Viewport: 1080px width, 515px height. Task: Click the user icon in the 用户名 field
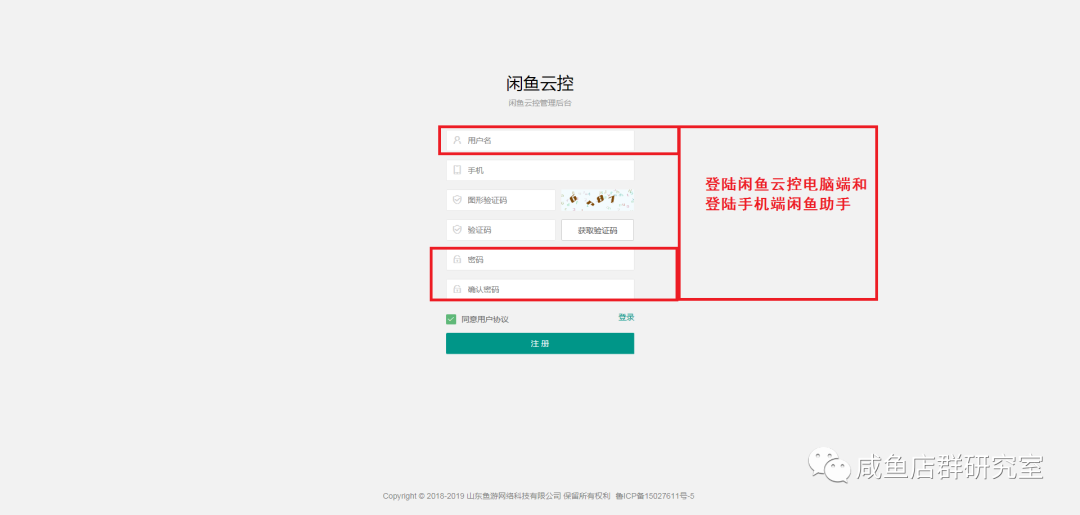click(457, 141)
